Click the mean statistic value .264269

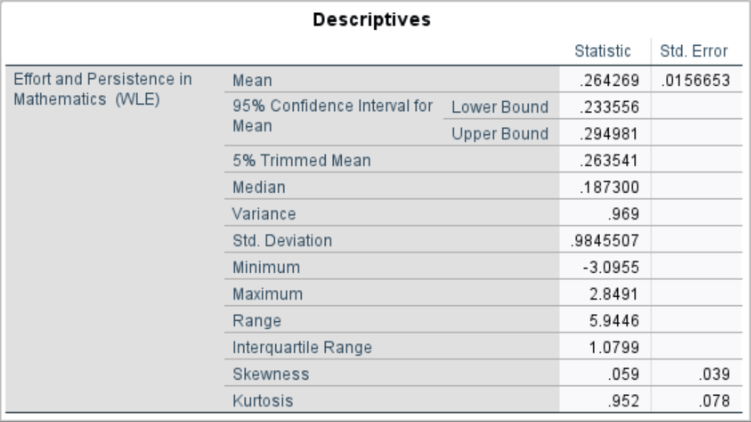pyautogui.click(x=608, y=80)
